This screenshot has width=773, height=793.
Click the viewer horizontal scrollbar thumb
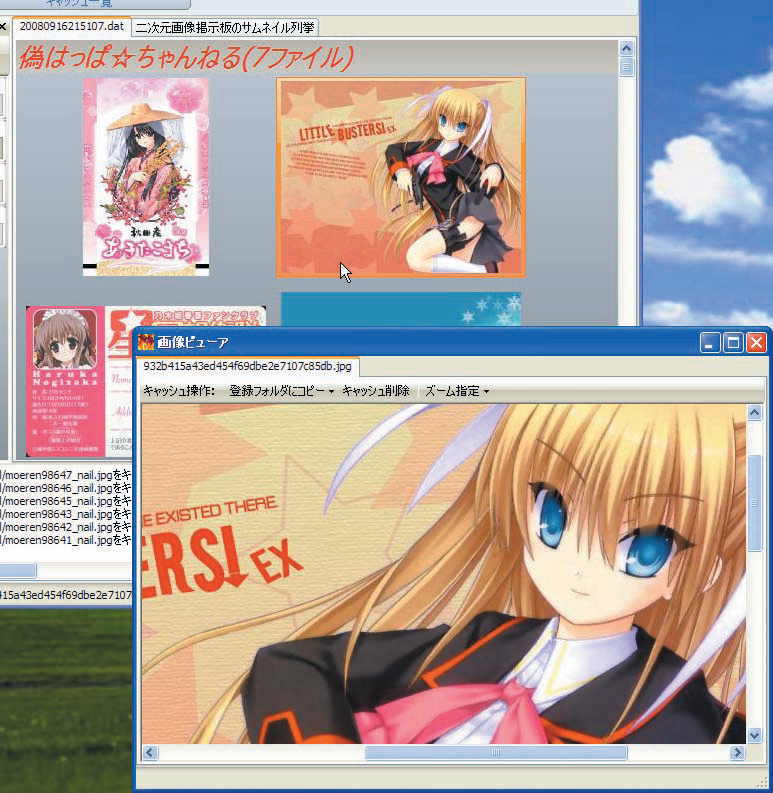coord(496,753)
